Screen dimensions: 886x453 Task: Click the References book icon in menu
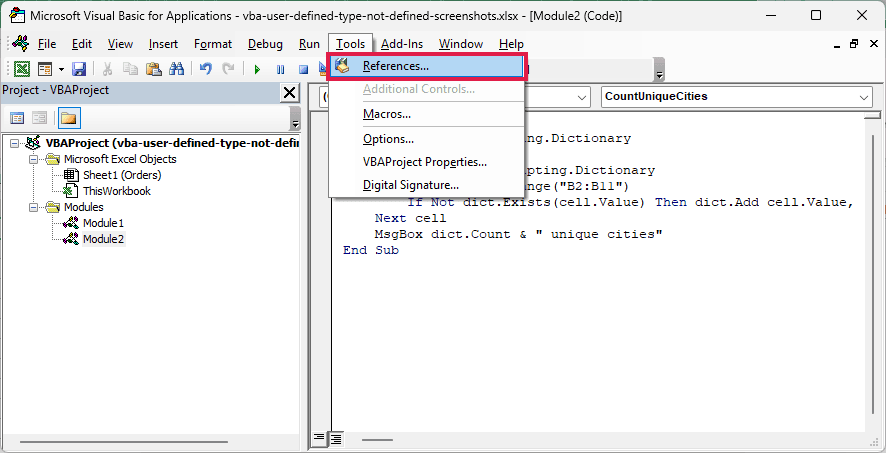(342, 66)
